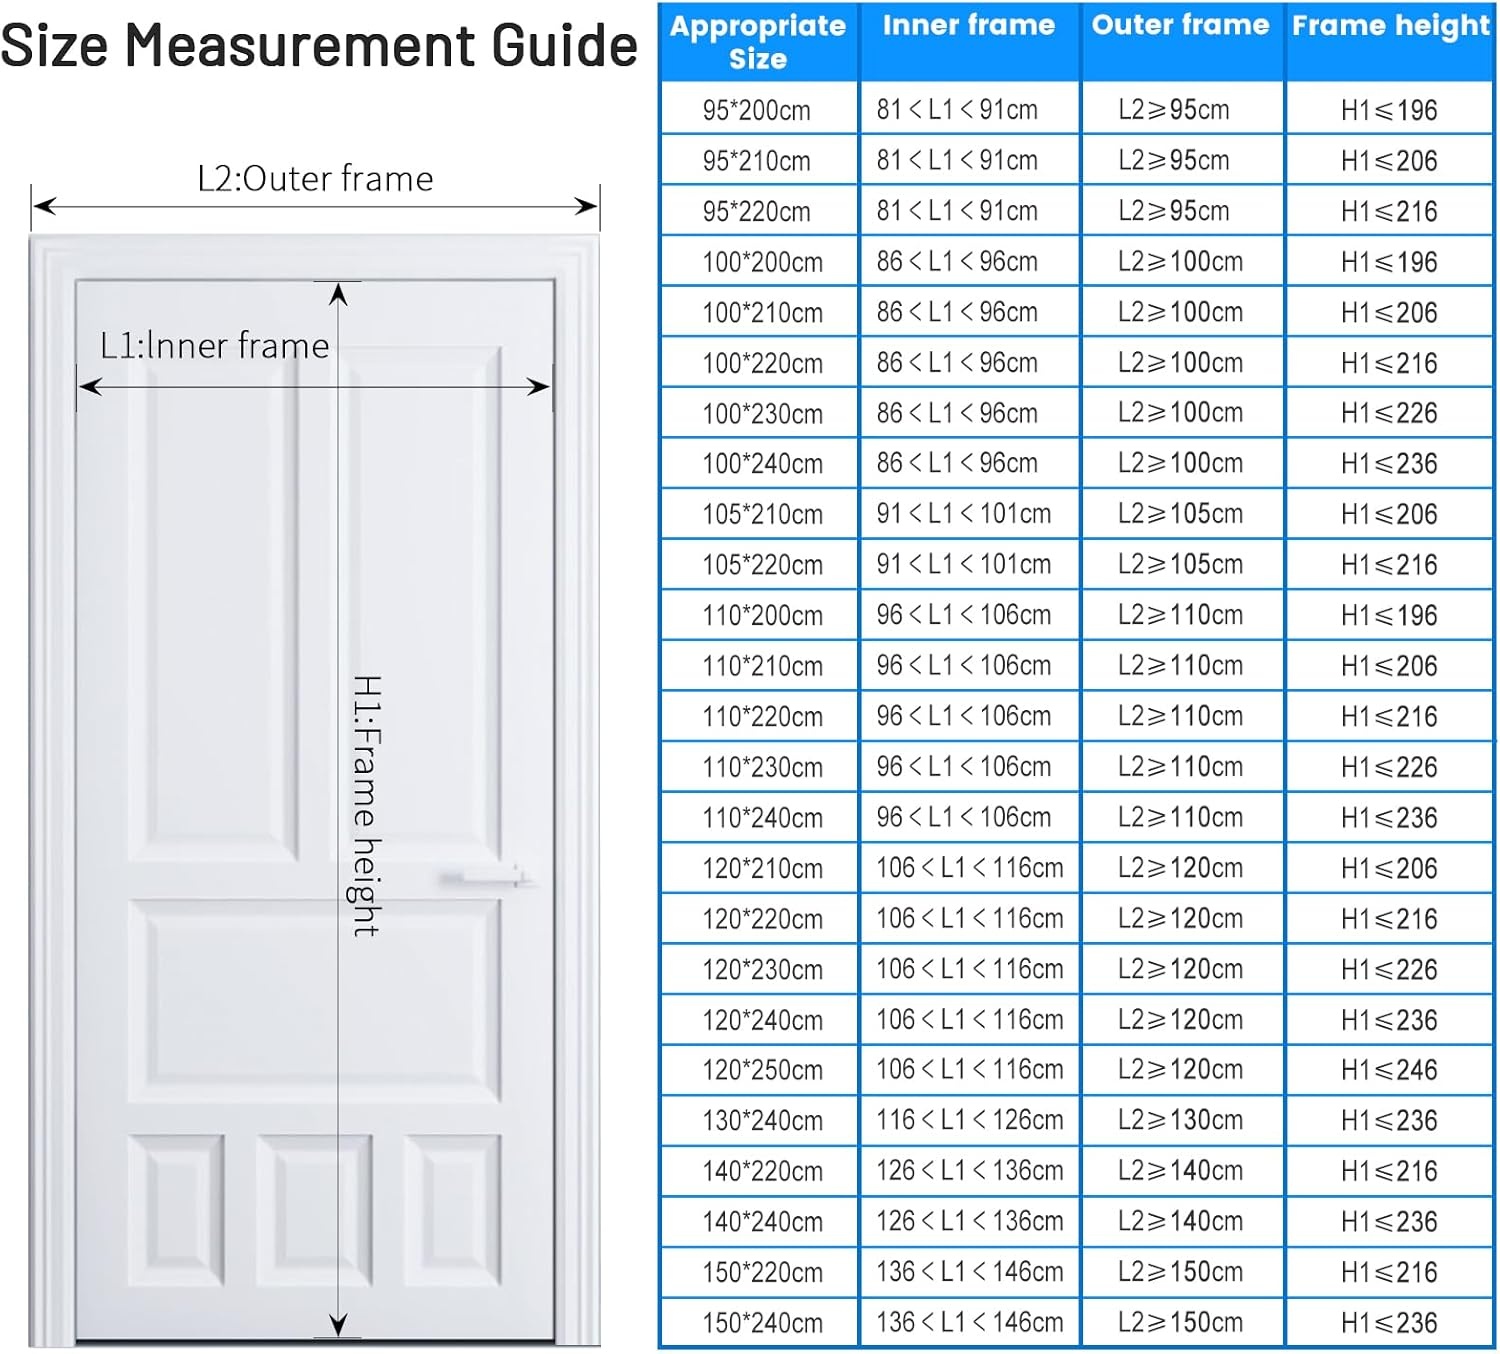The width and height of the screenshot is (1500, 1354).
Task: Click the 110*200cm size cell
Action: pyautogui.click(x=762, y=616)
